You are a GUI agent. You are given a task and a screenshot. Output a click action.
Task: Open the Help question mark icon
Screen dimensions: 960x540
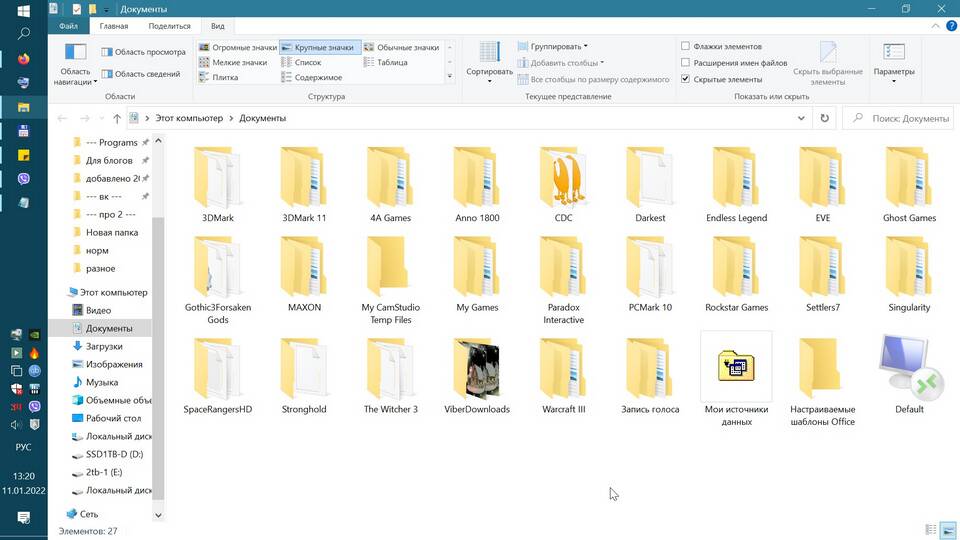pos(951,26)
